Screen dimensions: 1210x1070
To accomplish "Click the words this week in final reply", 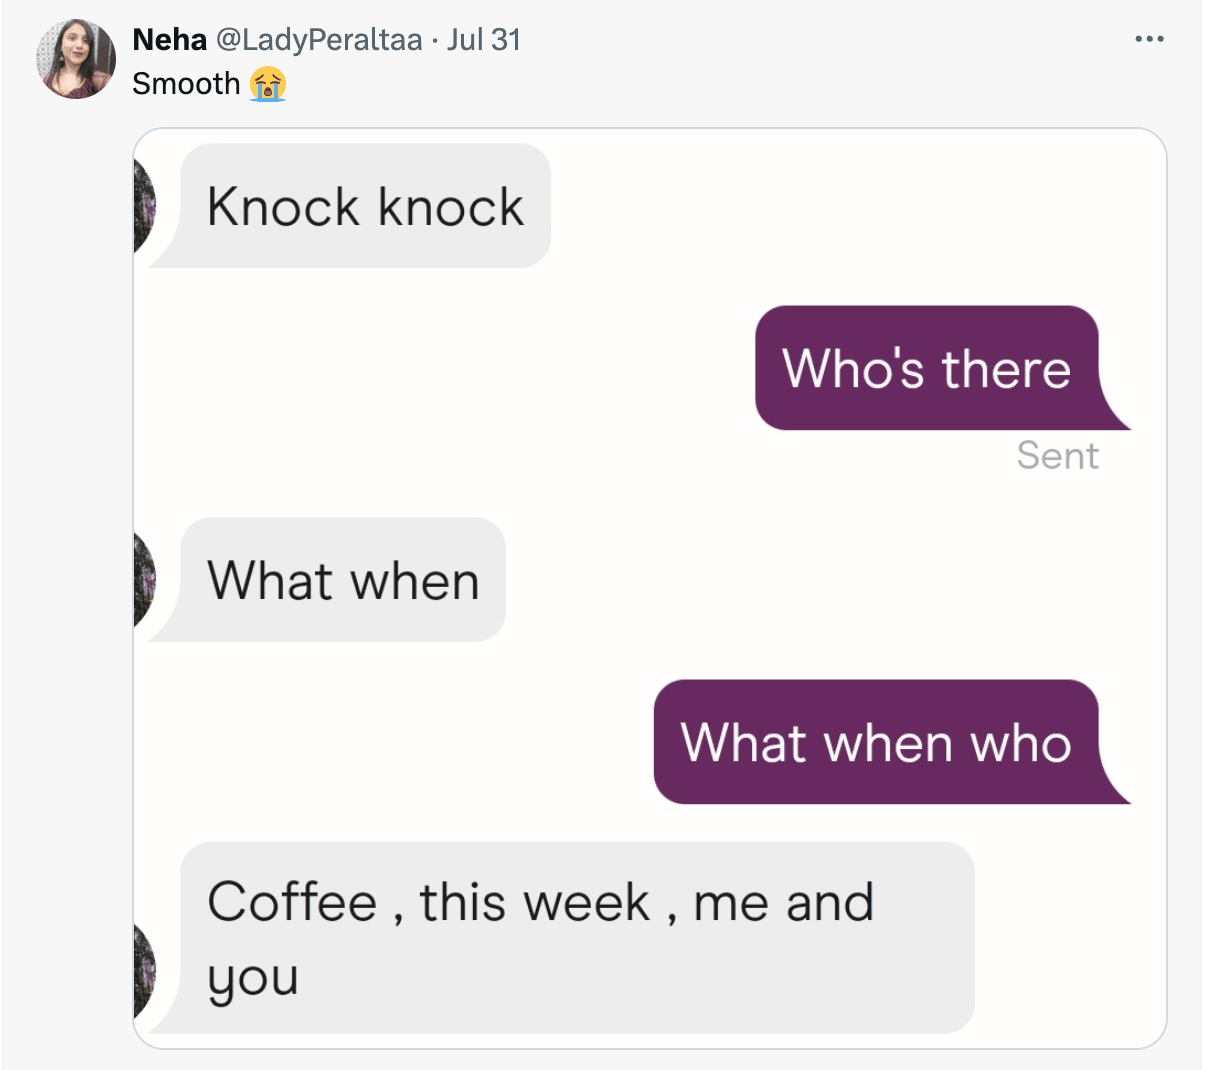I will (x=534, y=902).
